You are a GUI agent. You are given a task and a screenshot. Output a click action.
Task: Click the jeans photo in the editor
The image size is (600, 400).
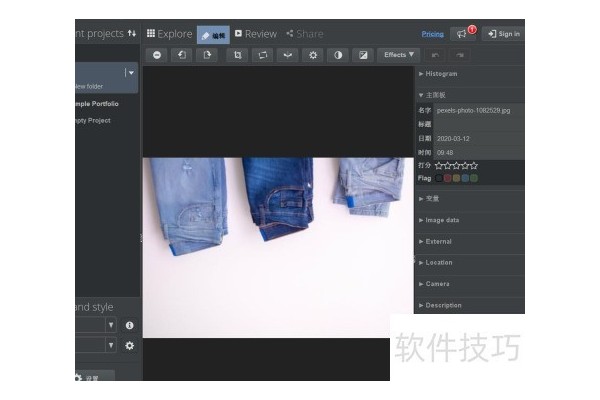[278, 247]
